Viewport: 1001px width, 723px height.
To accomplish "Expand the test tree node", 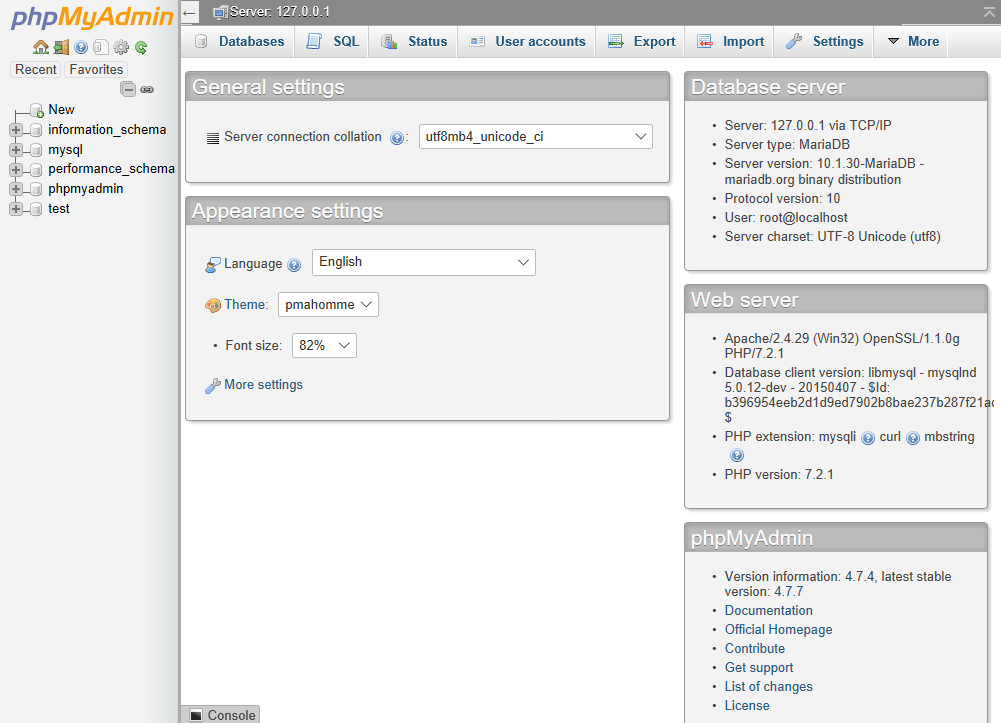I will pyautogui.click(x=16, y=209).
